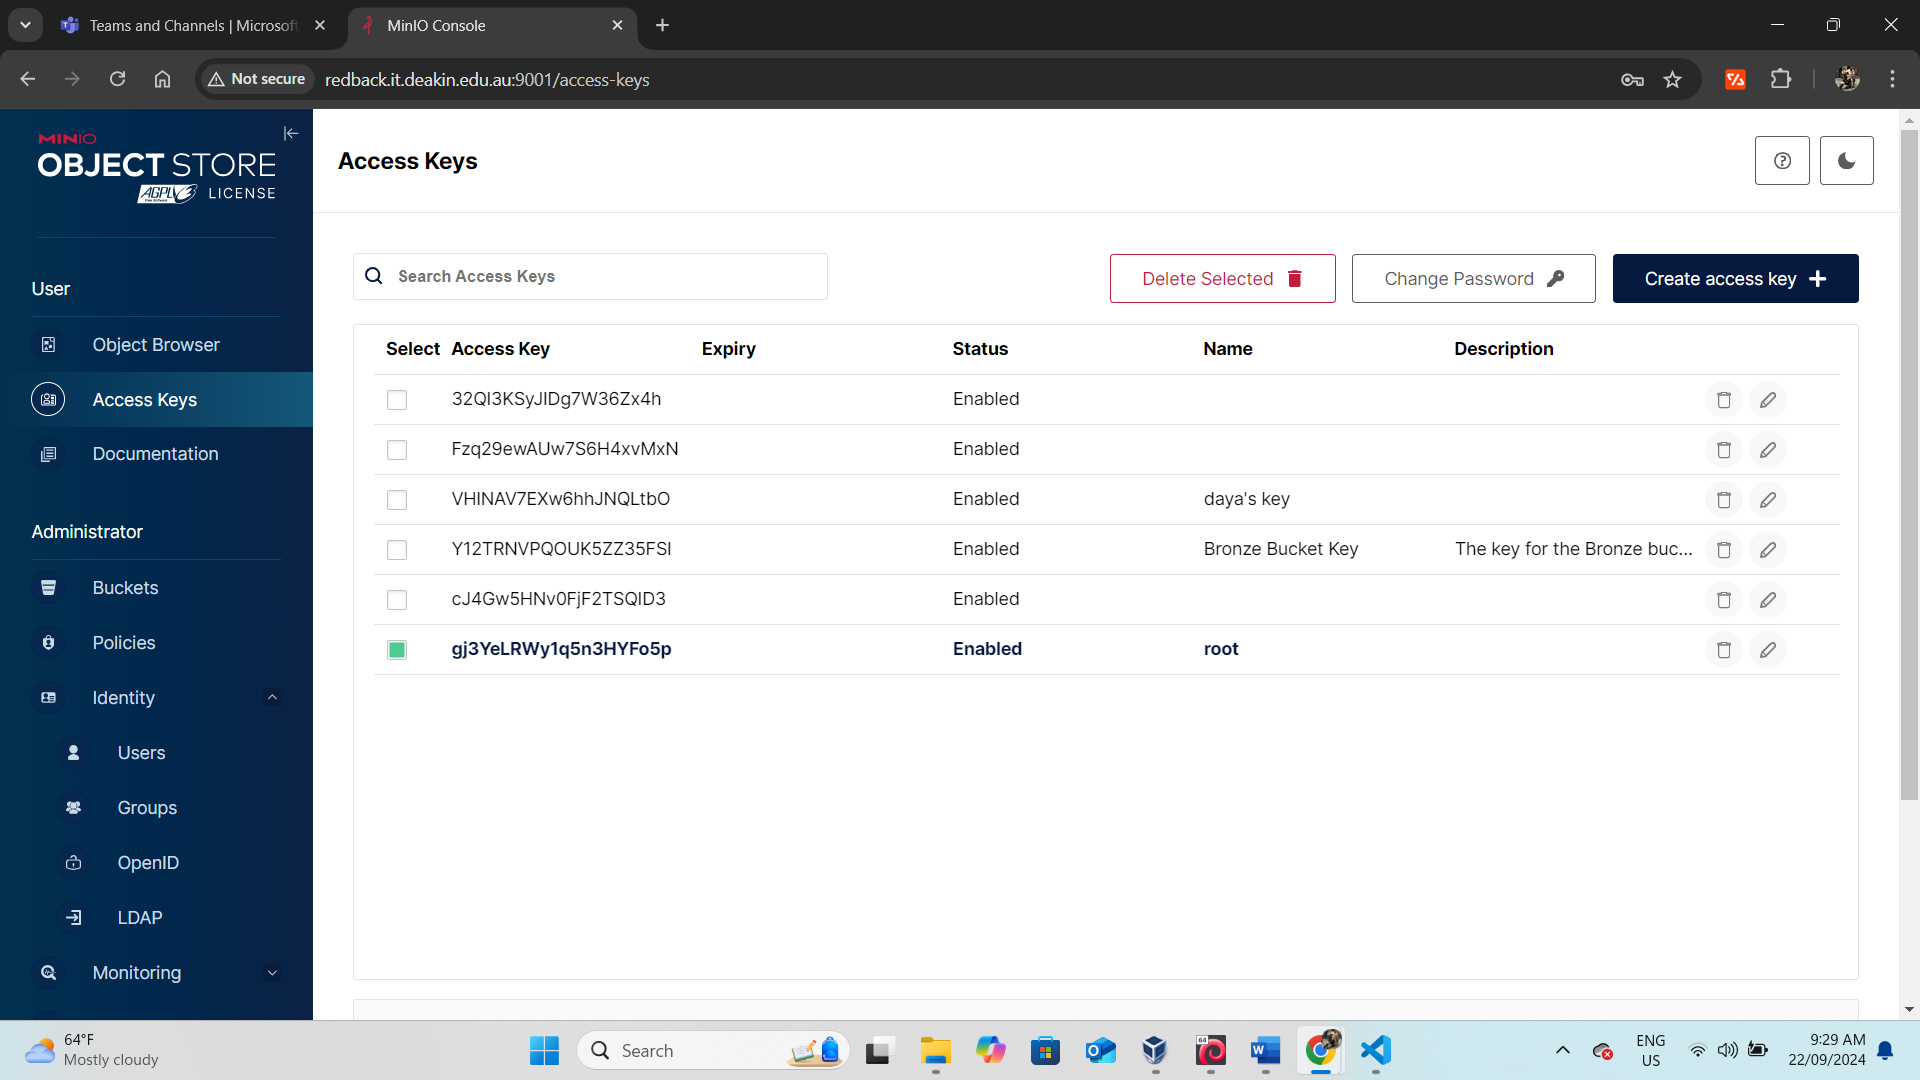Click Delete Selected button
This screenshot has height=1080, width=1920.
coord(1222,279)
